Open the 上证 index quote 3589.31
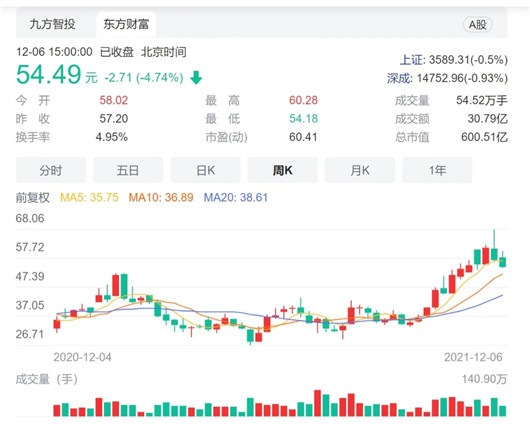This screenshot has width=530, height=424. coord(454,60)
